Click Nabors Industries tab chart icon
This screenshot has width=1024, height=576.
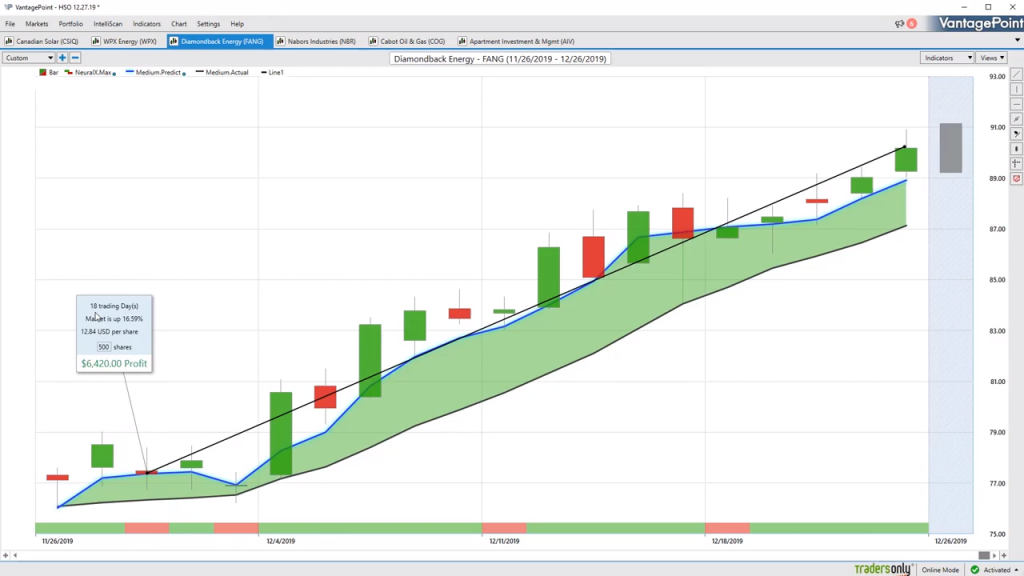(281, 41)
